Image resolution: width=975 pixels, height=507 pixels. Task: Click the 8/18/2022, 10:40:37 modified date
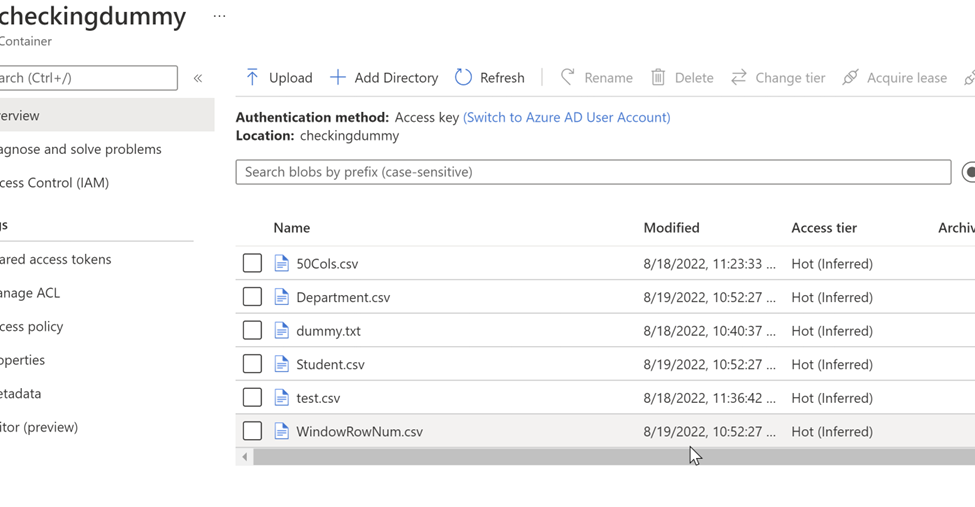(x=709, y=331)
